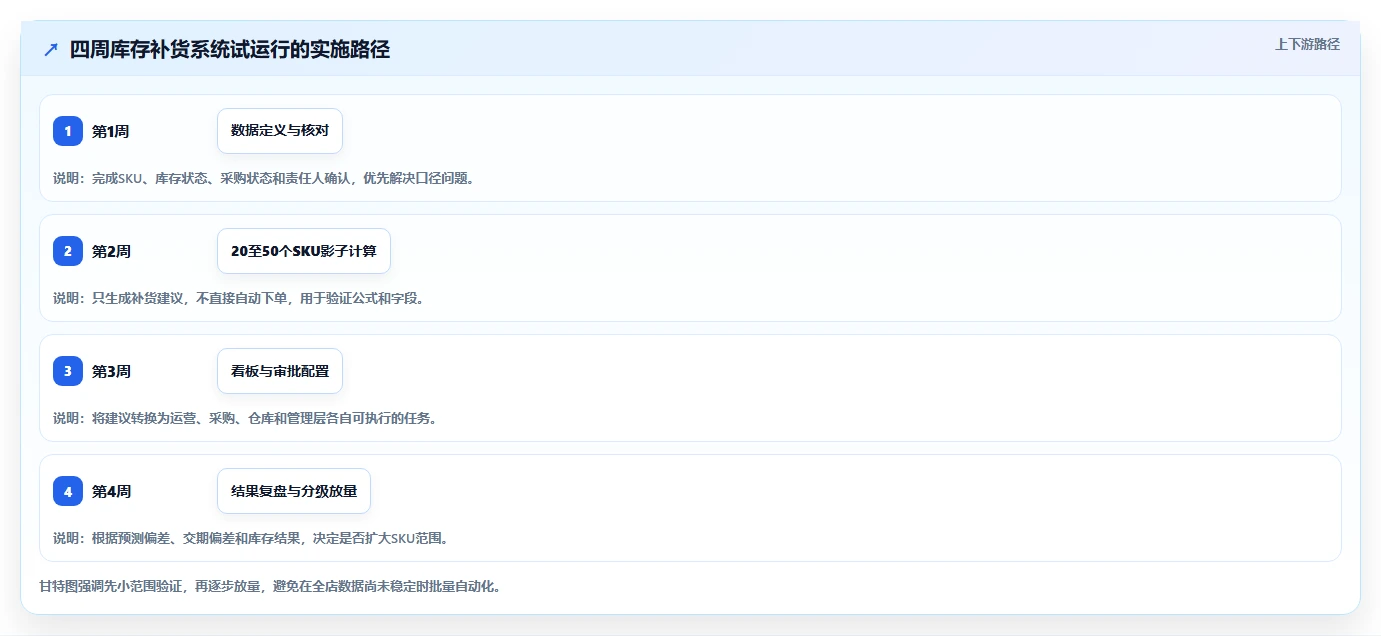The height and width of the screenshot is (636, 1381).
Task: Click the description starting with 只生成补货建议
Action: tap(239, 298)
